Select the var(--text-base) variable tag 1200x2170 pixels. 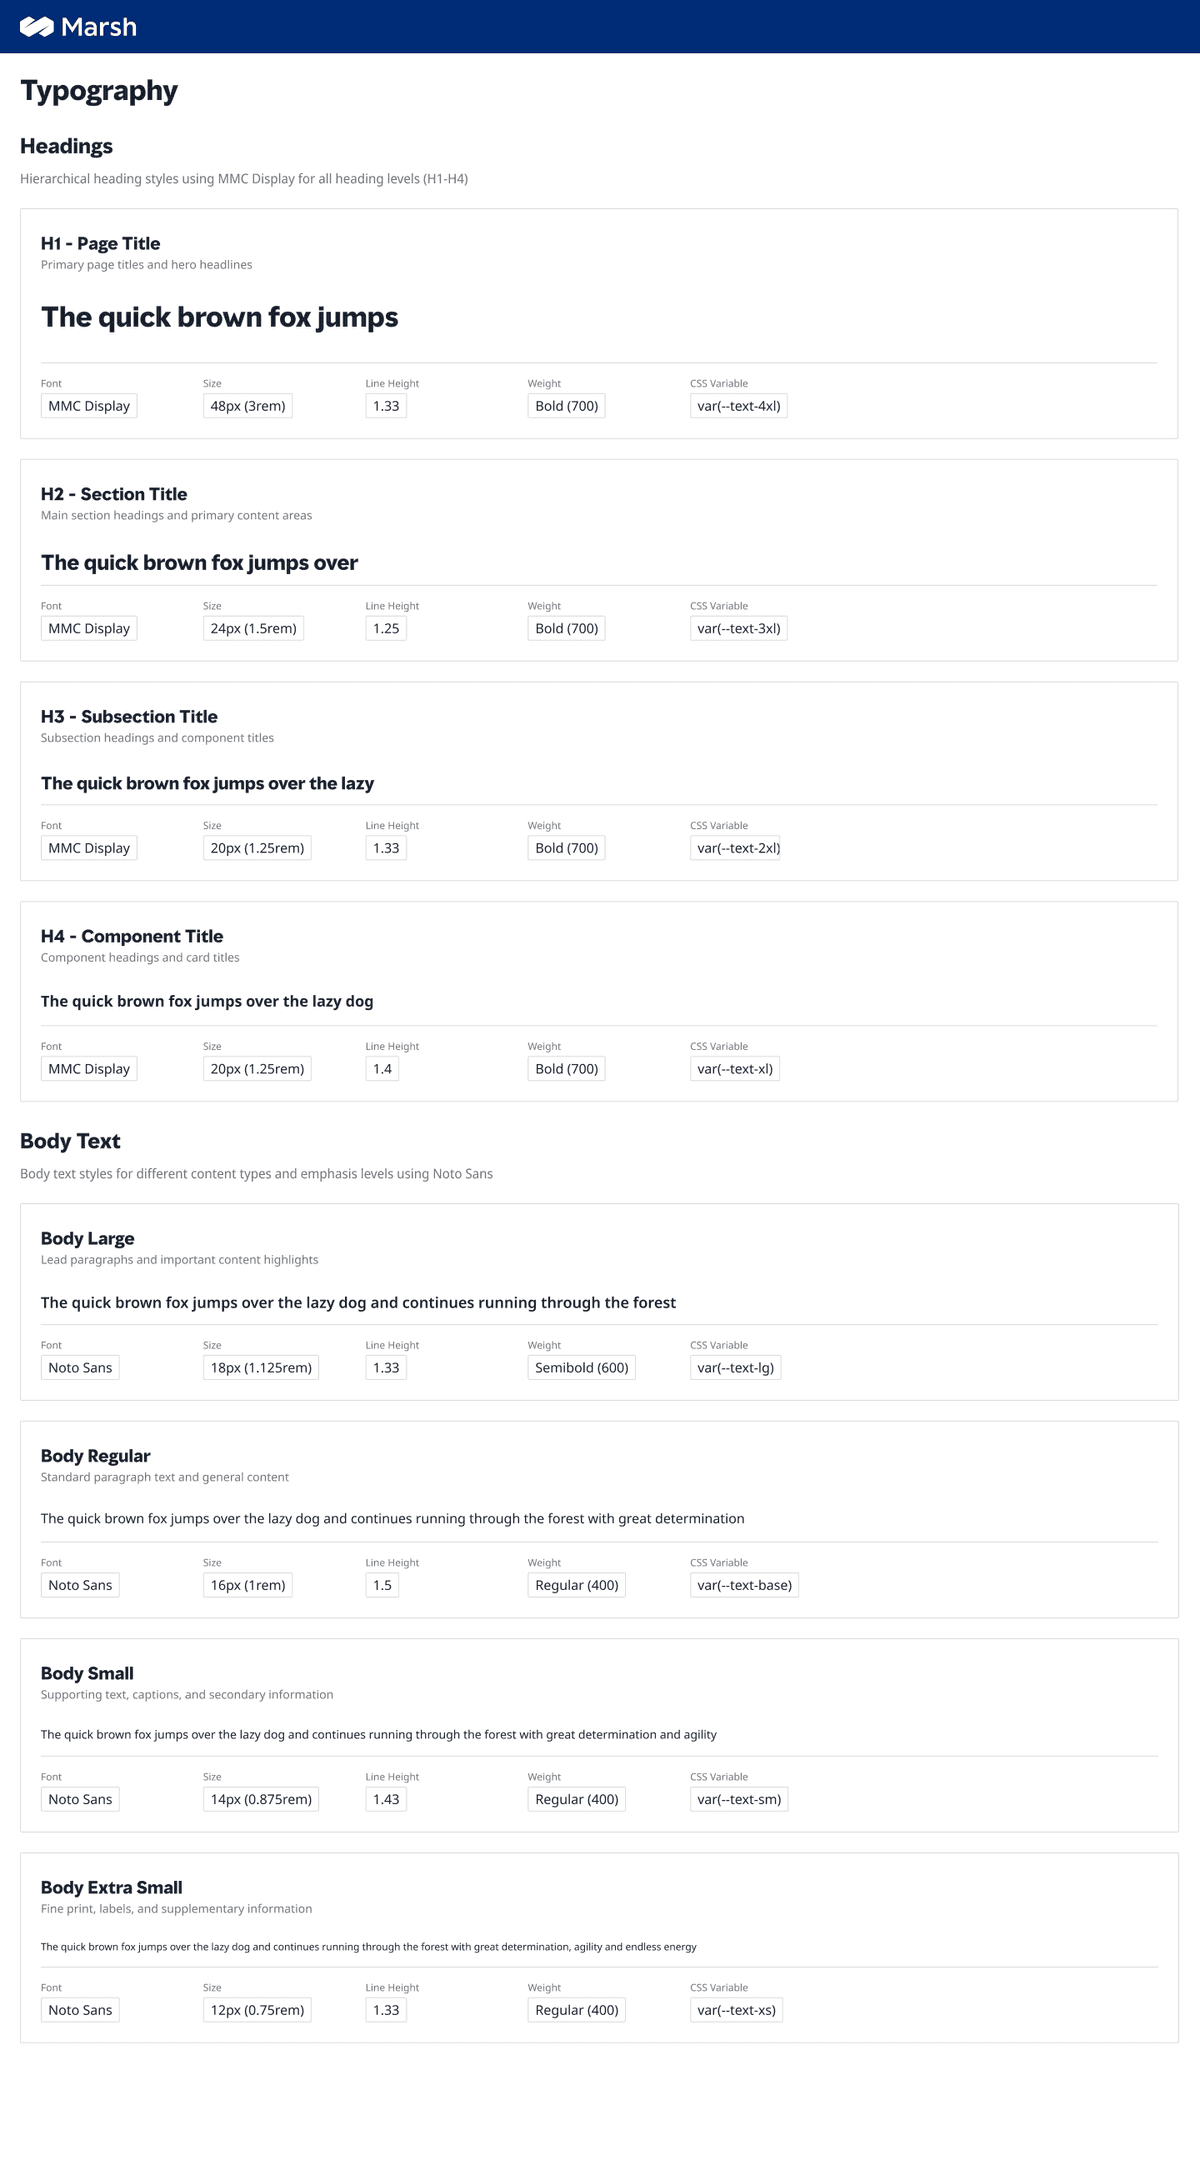pos(745,1585)
